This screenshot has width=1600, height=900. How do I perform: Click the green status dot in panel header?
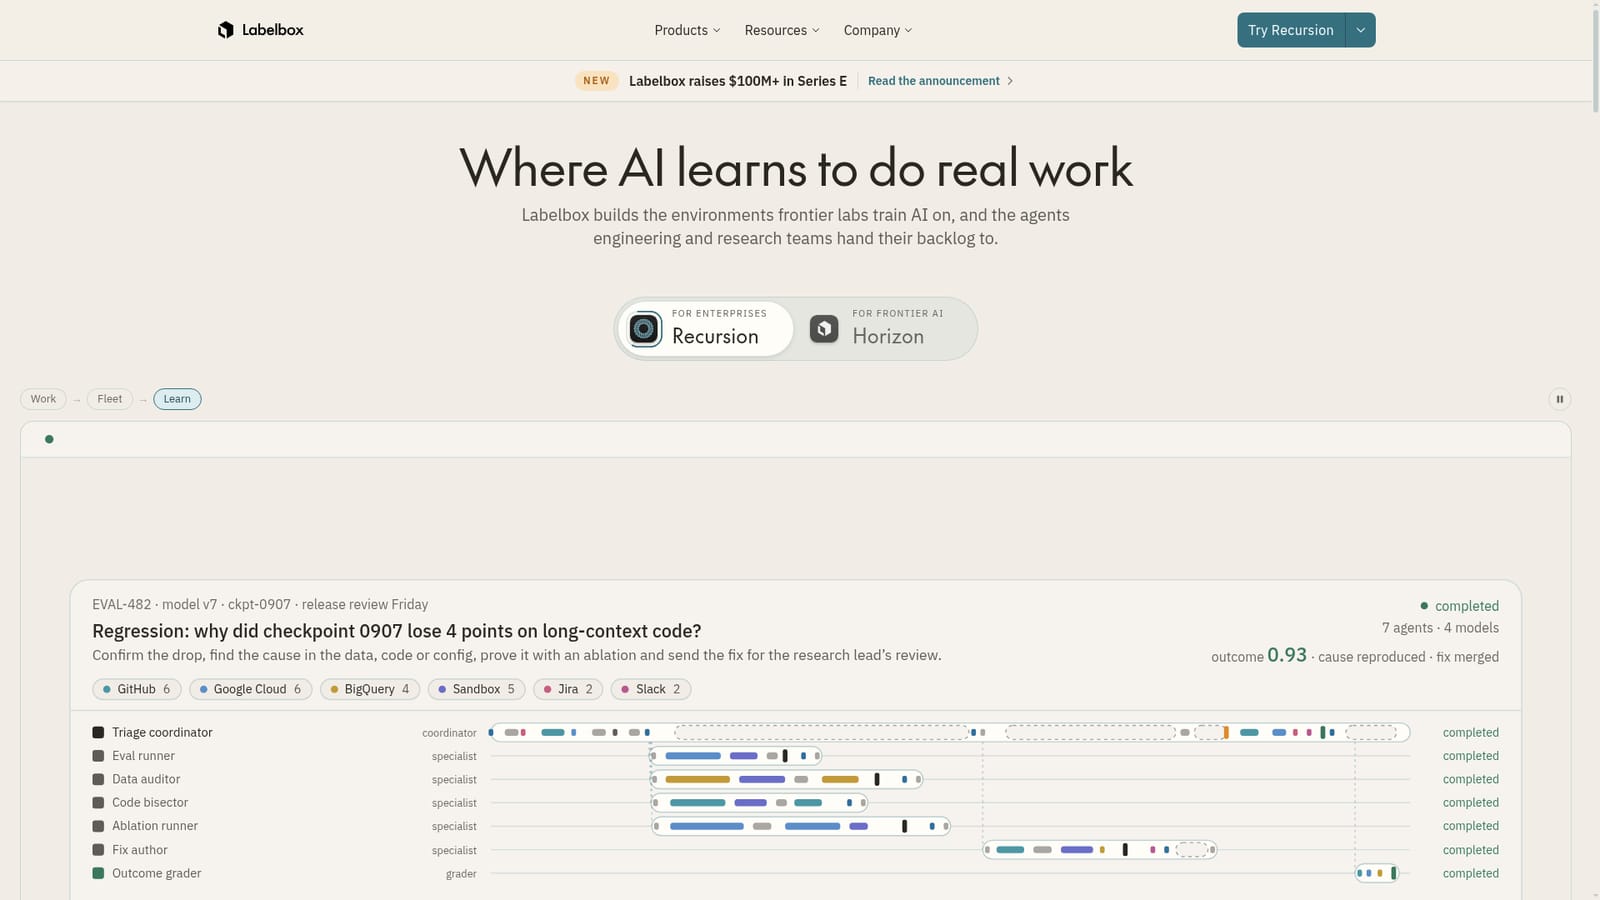(x=49, y=439)
